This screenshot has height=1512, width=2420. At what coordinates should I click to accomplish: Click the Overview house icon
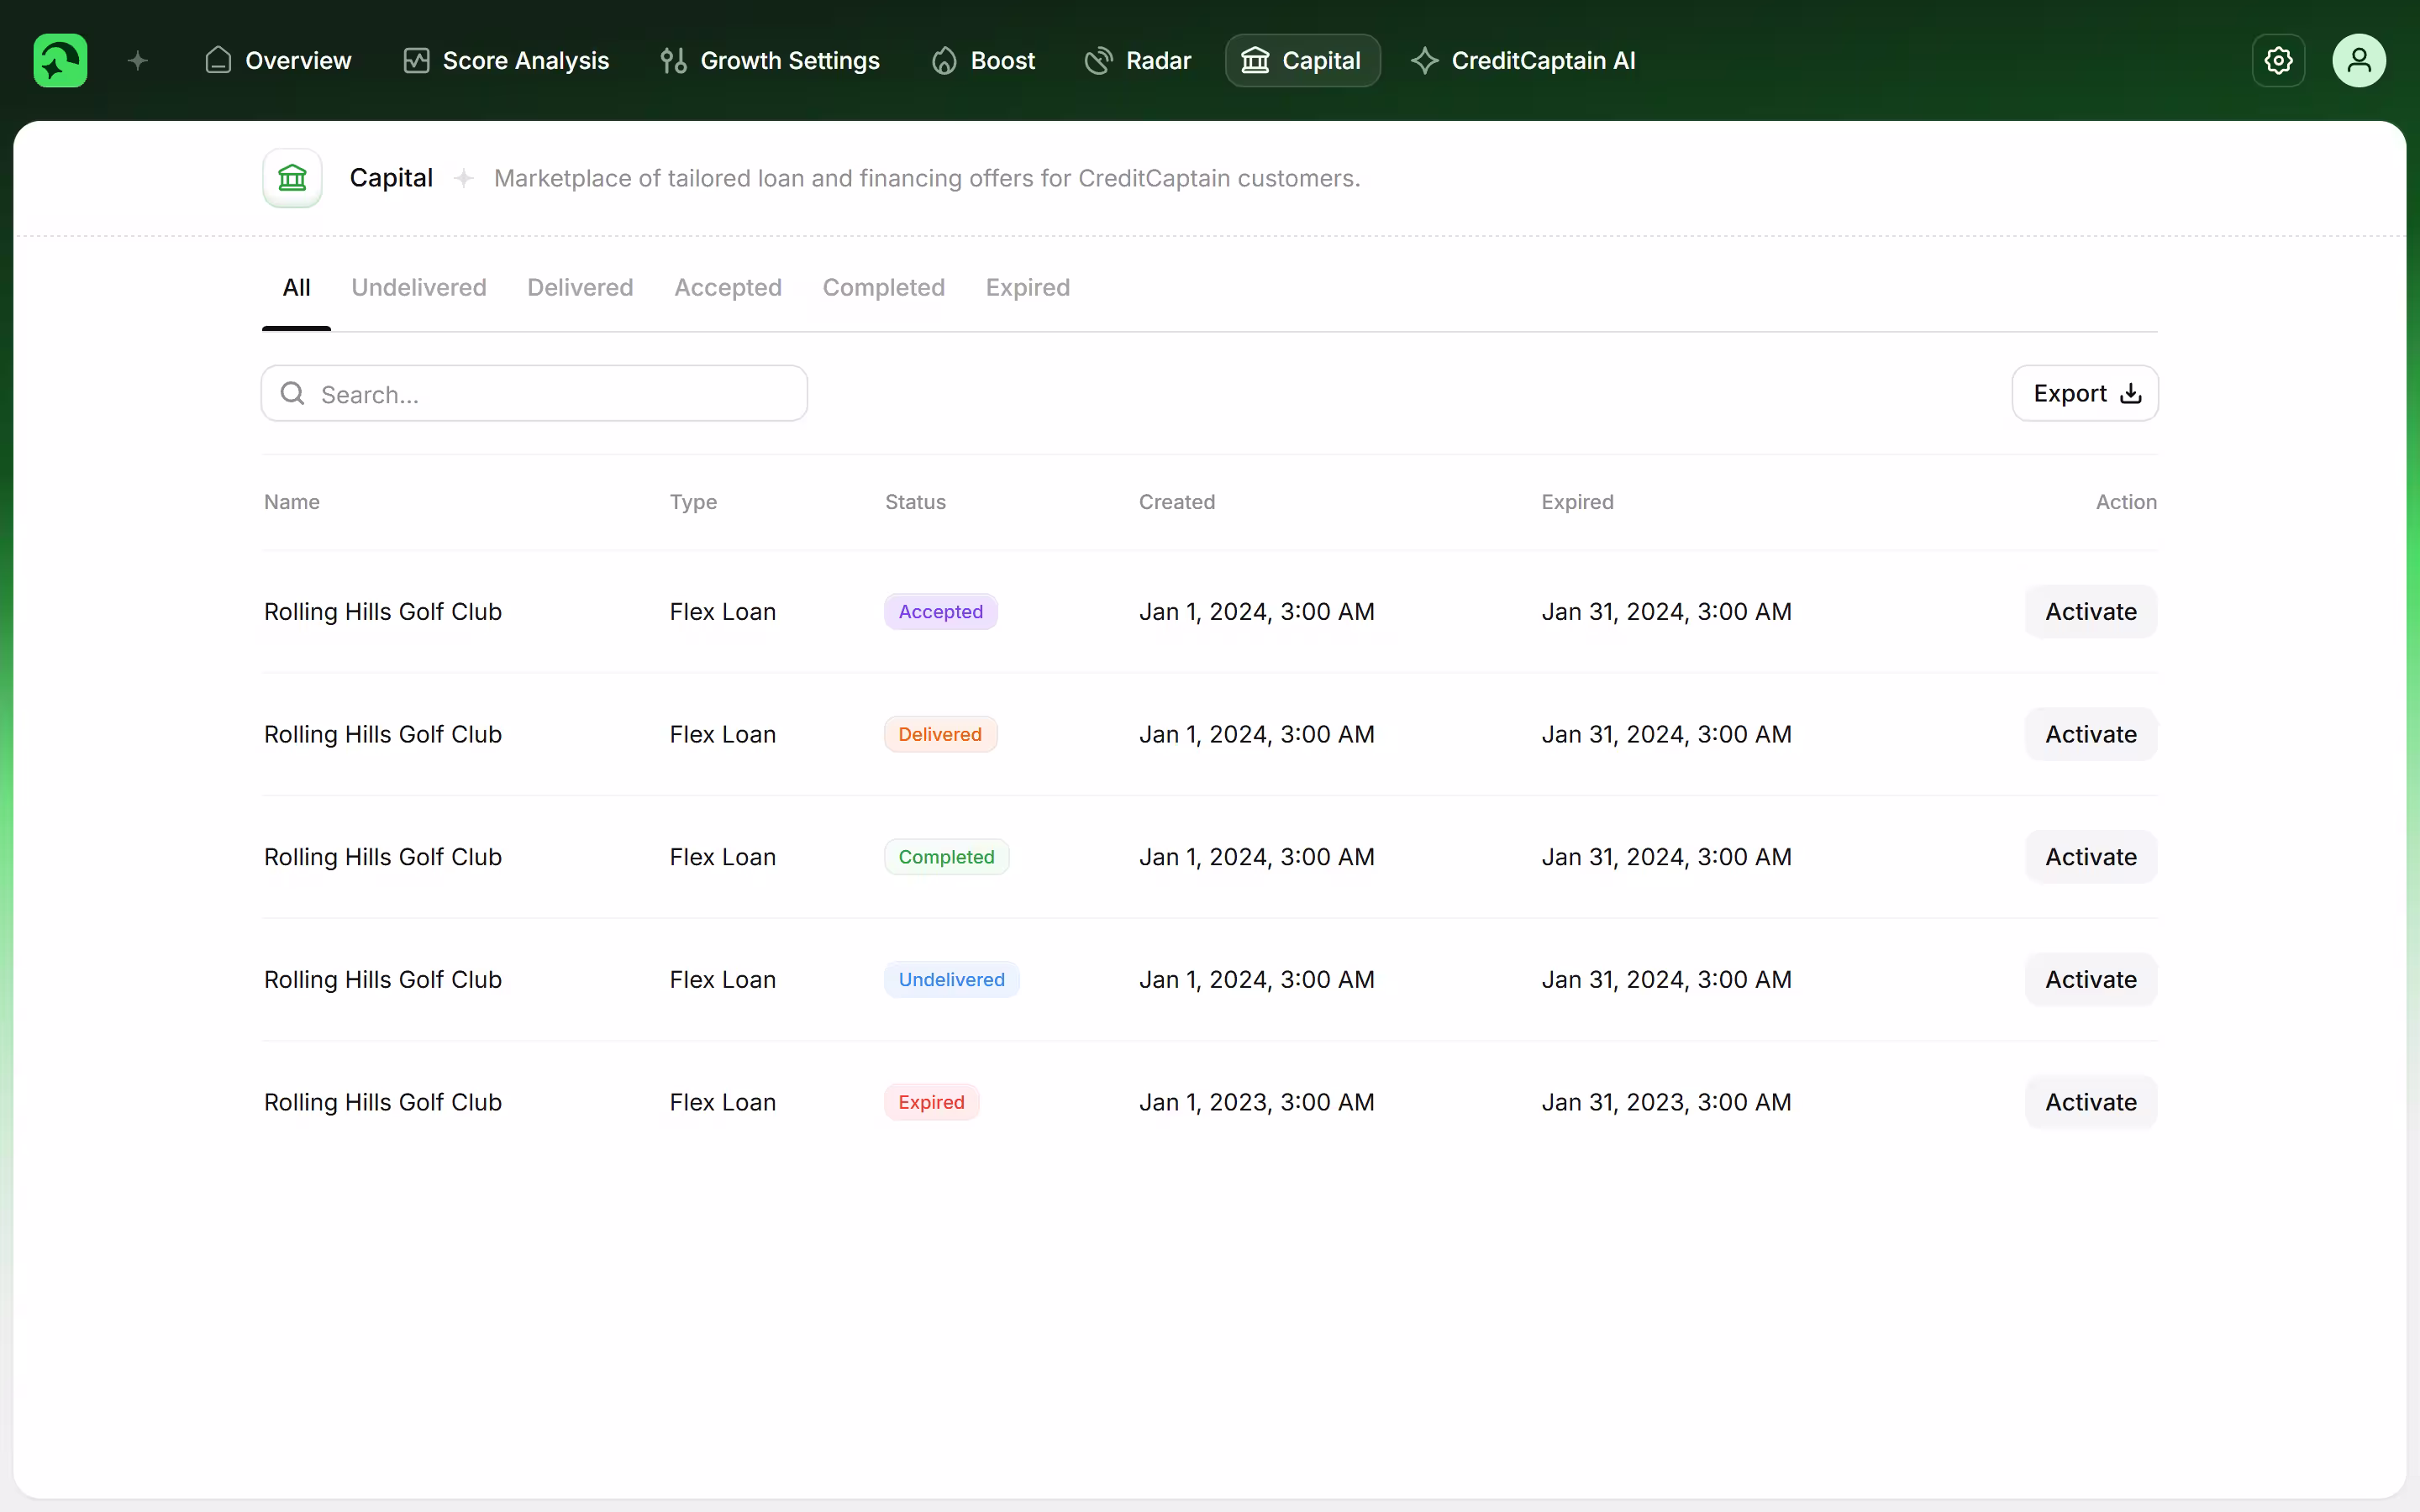click(x=218, y=61)
